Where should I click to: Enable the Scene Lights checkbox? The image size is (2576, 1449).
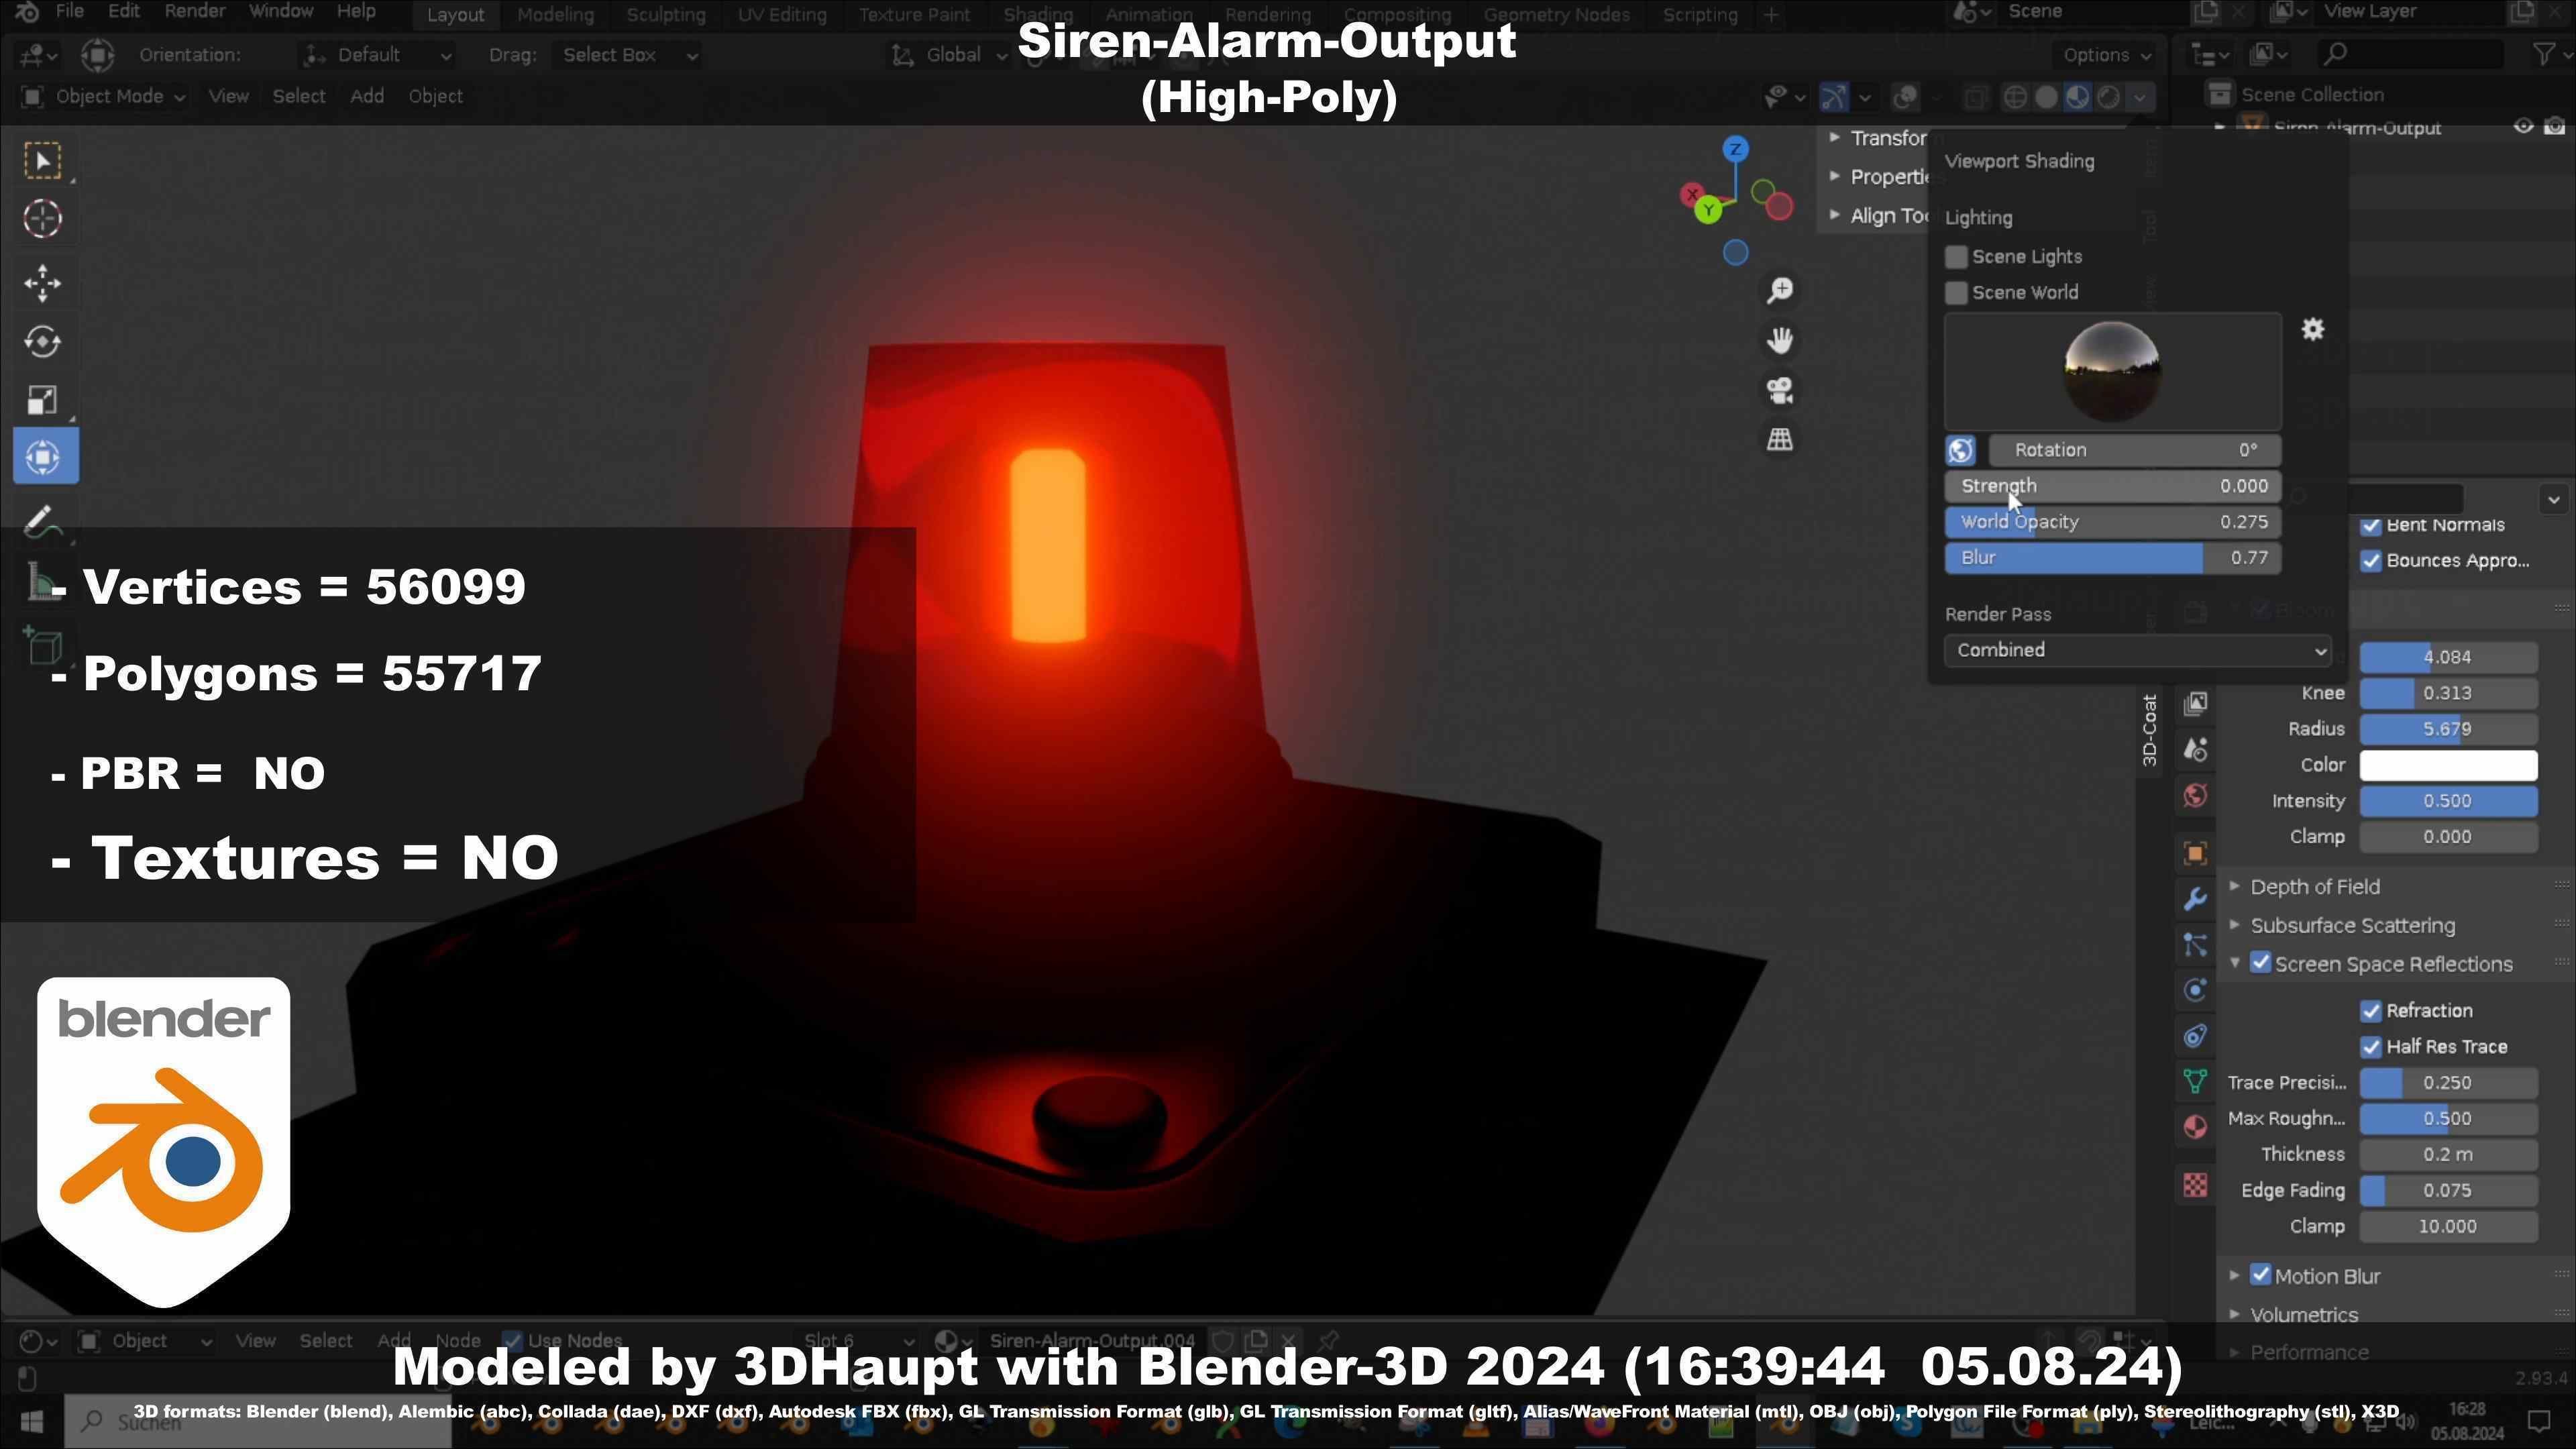[x=1956, y=257]
